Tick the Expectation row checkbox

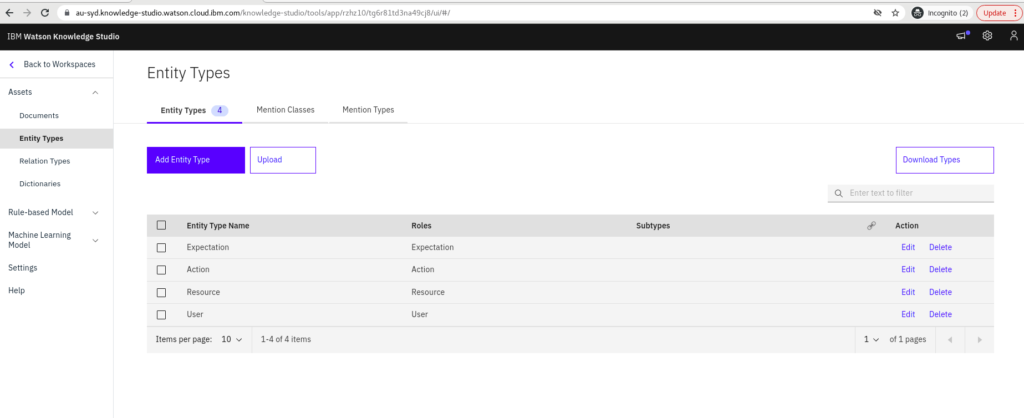[x=161, y=247]
